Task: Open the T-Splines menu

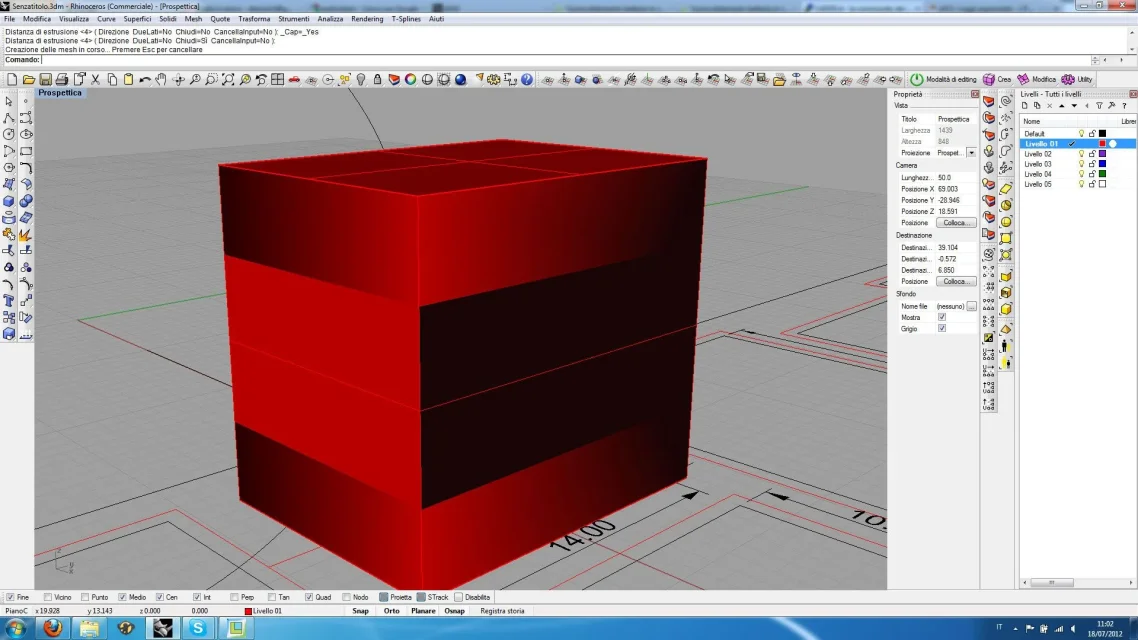Action: pyautogui.click(x=406, y=19)
